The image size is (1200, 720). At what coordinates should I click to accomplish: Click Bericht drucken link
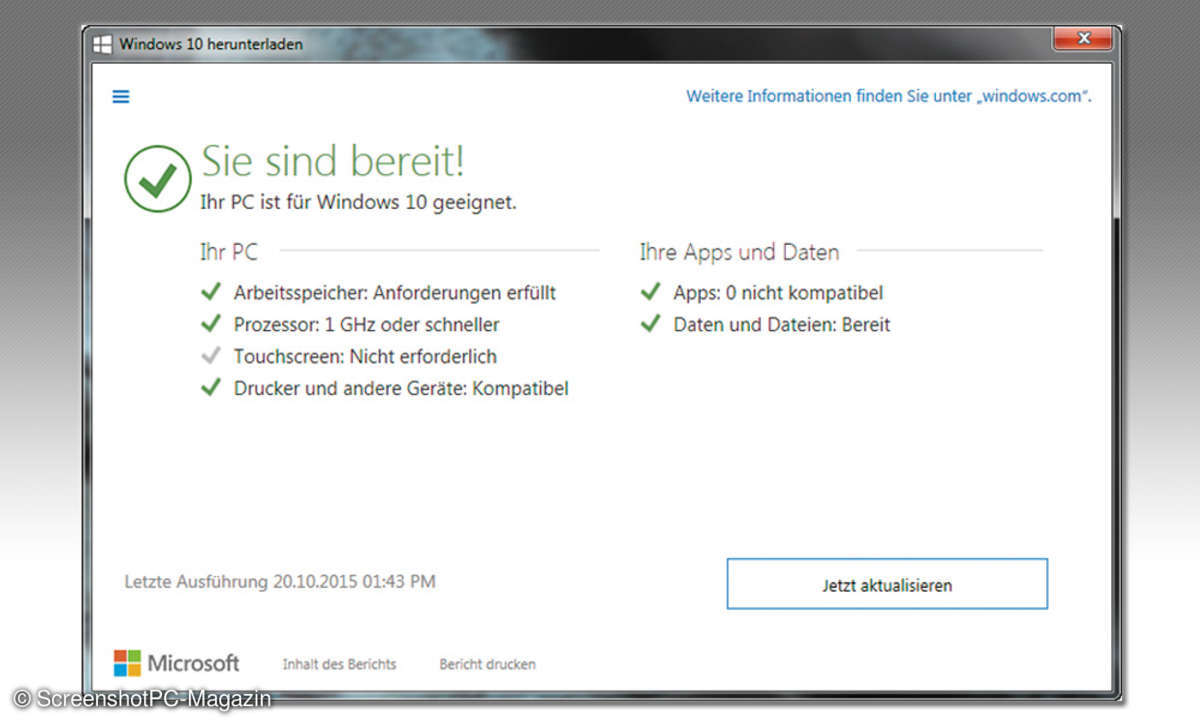point(487,664)
